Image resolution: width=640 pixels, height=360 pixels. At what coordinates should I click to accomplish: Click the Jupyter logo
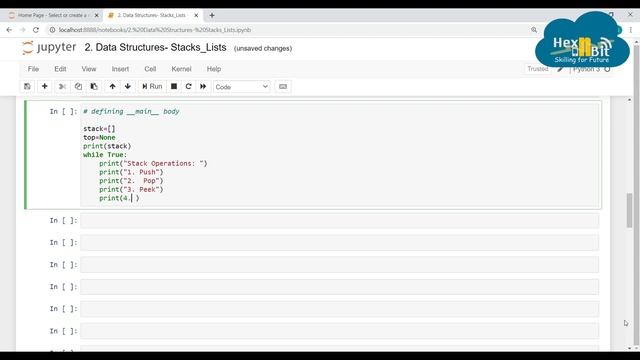tap(49, 48)
